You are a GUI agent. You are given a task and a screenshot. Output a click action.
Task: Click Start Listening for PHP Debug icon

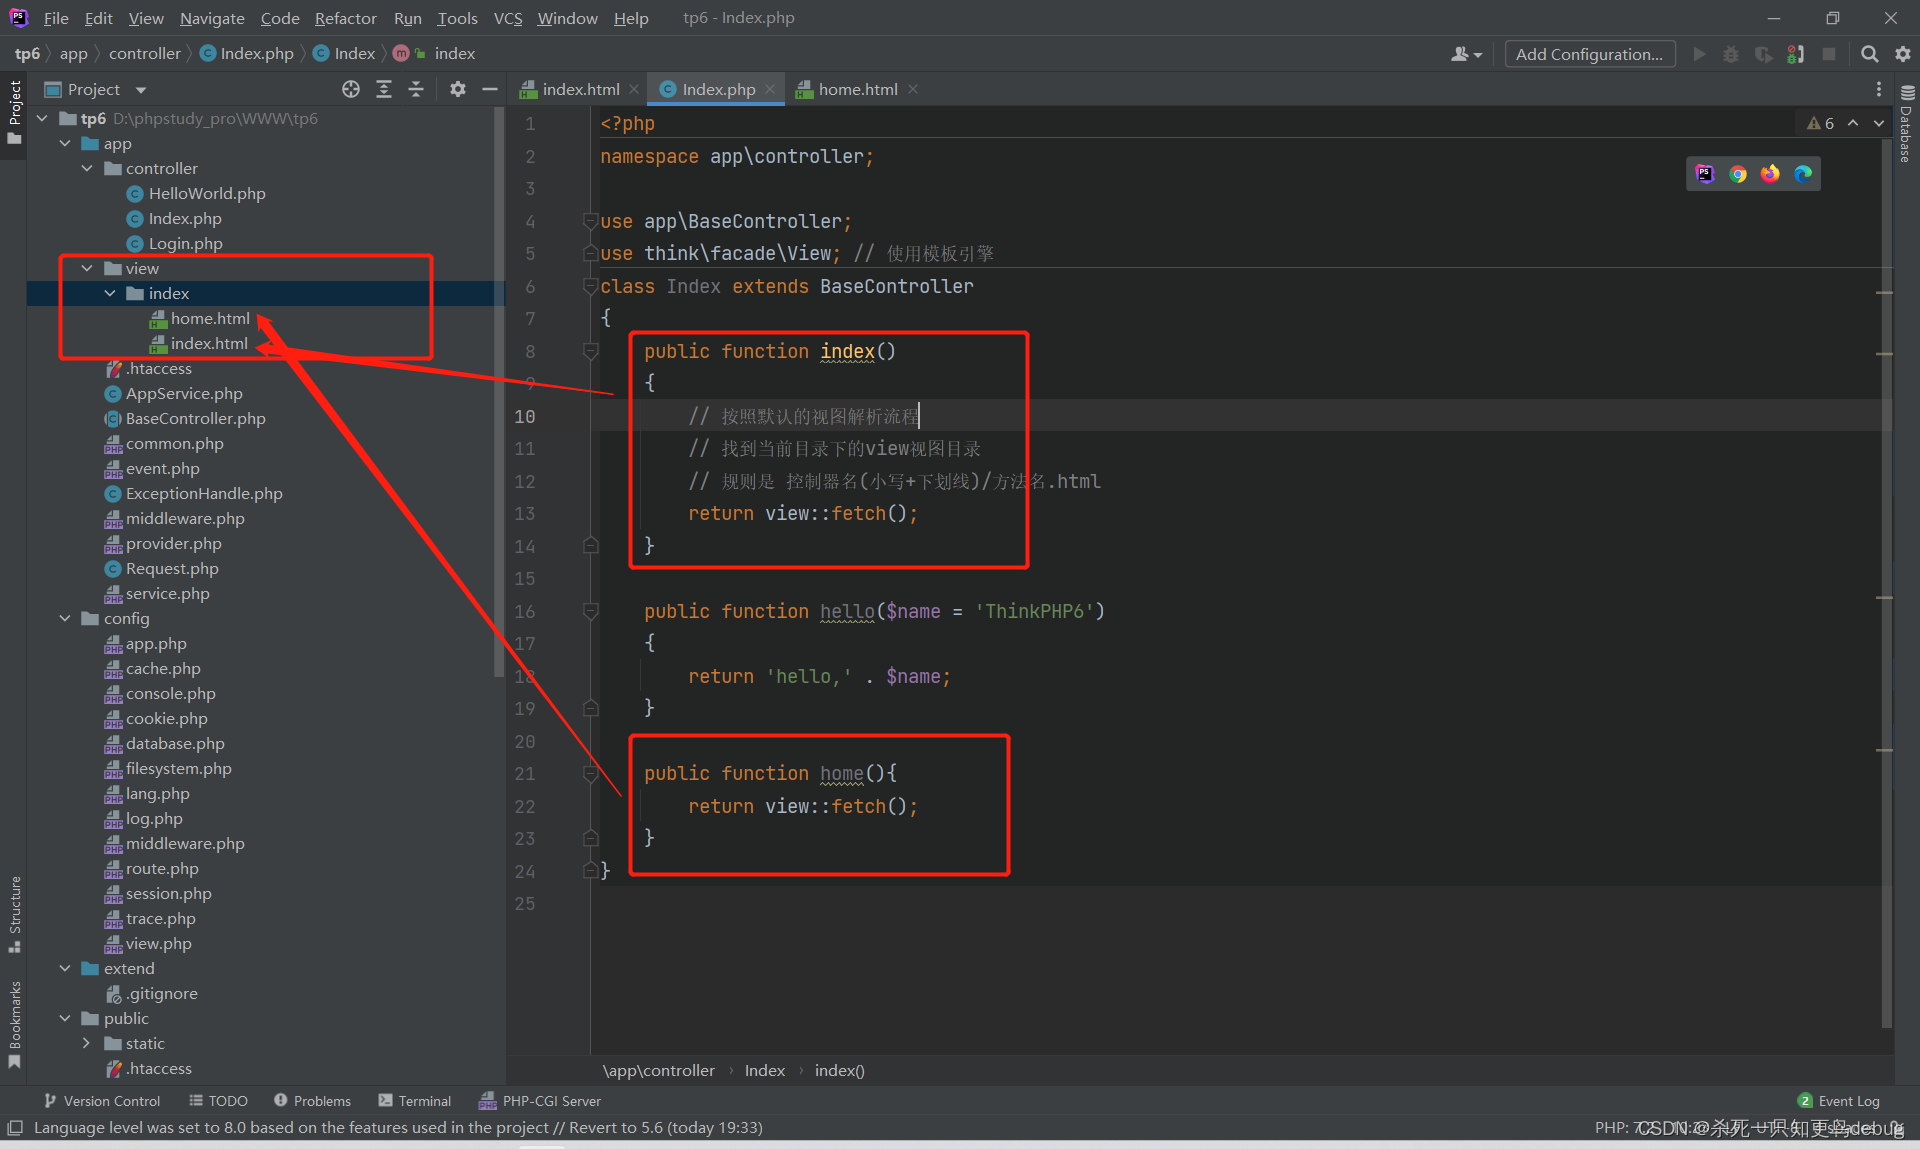tap(1796, 54)
